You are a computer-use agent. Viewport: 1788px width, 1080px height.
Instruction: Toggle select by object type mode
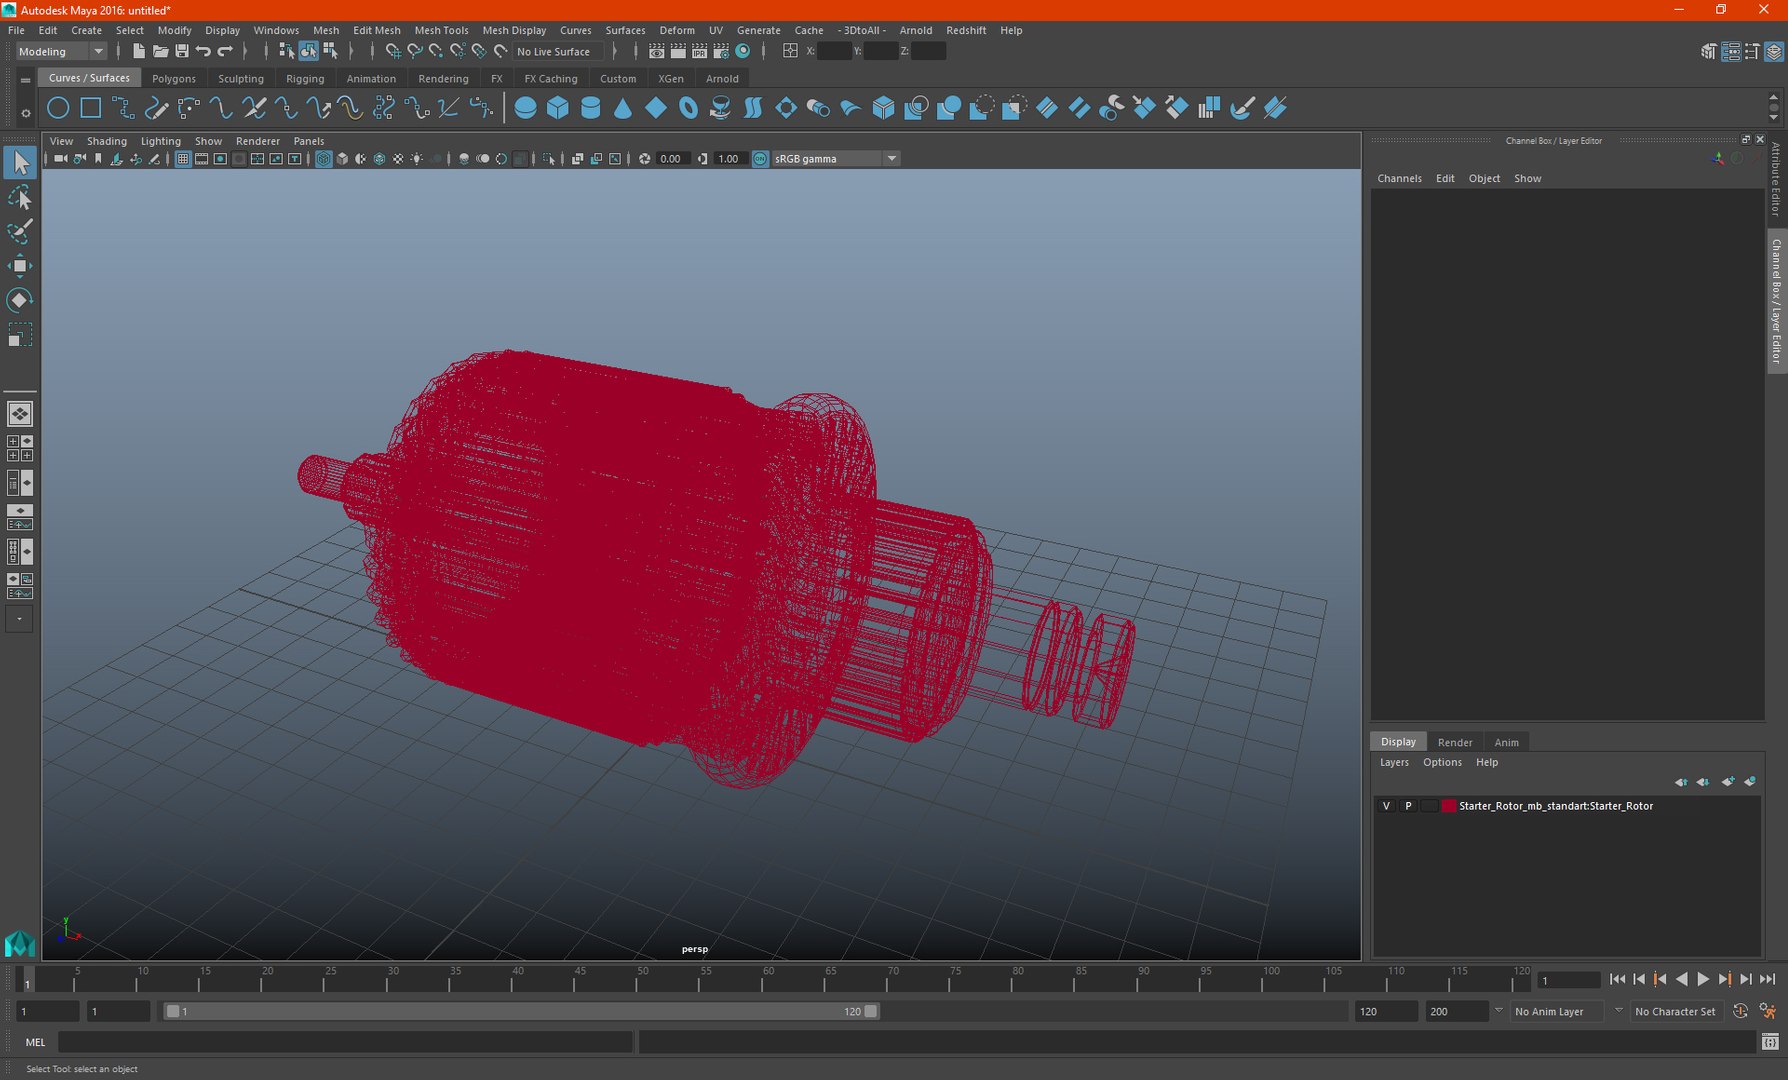(x=308, y=51)
